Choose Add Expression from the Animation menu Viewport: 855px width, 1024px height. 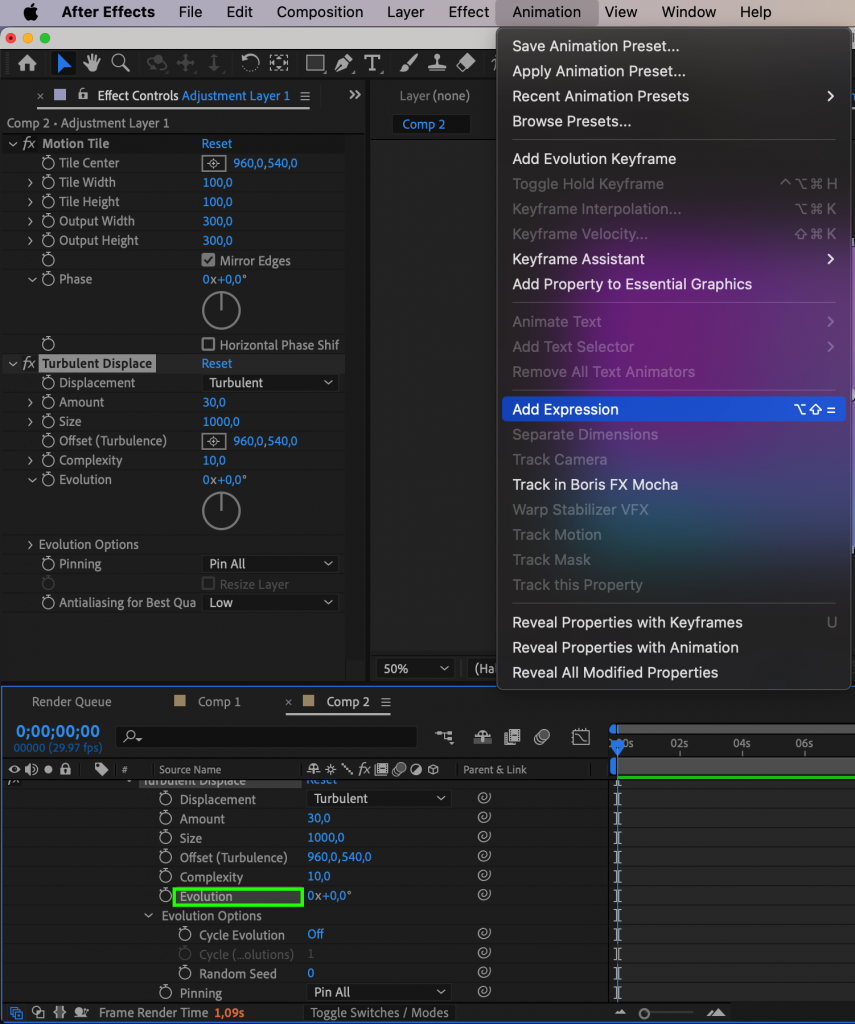tap(566, 409)
